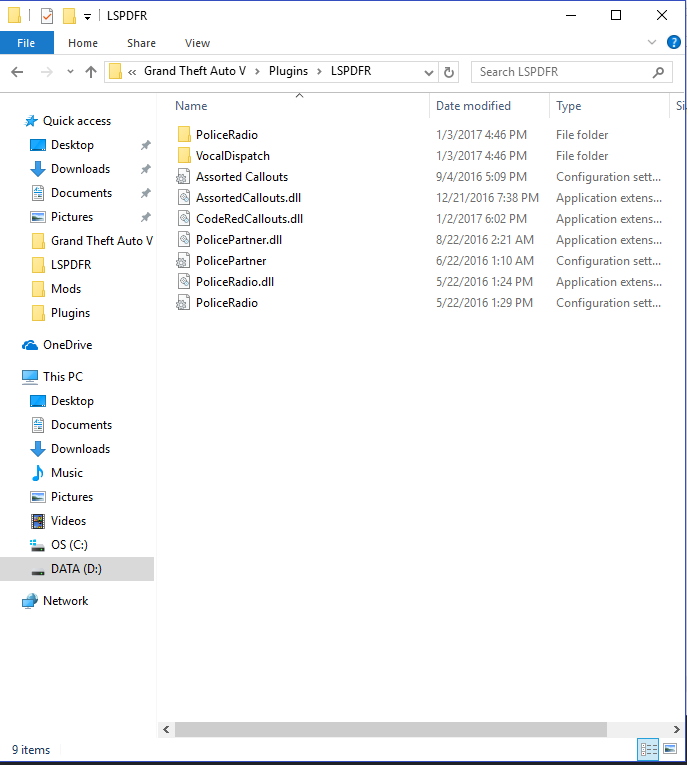This screenshot has width=687, height=765.
Task: Switch to the Share ribbon tab
Action: click(x=141, y=43)
